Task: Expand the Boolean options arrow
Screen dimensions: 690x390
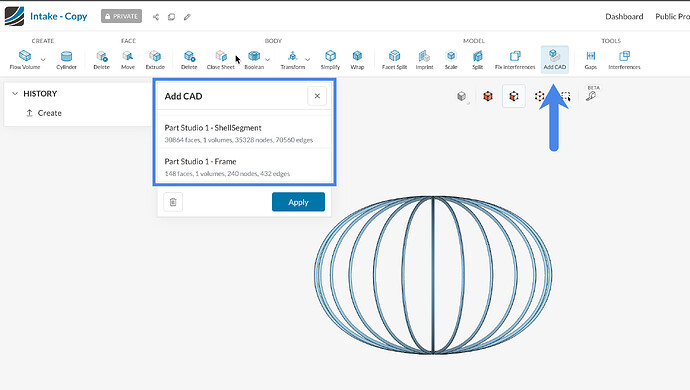Action: click(x=268, y=59)
